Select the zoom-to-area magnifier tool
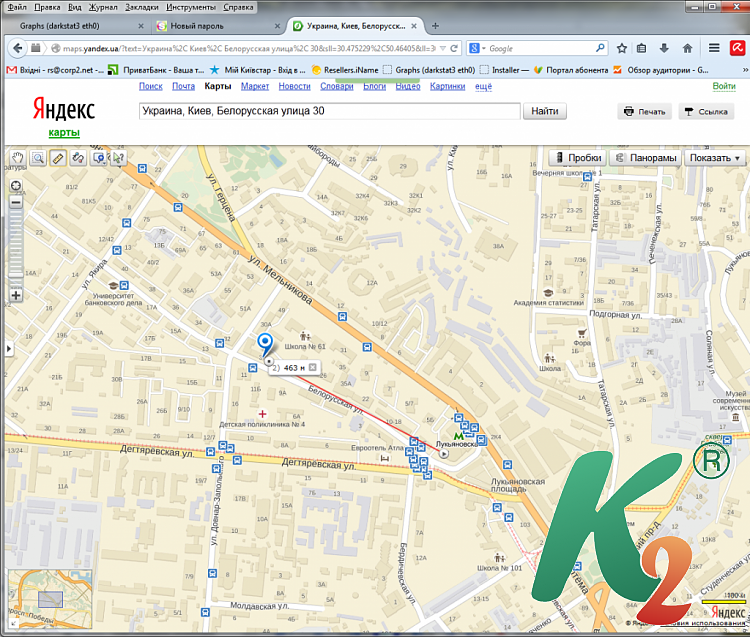This screenshot has width=750, height=637. pos(38,157)
